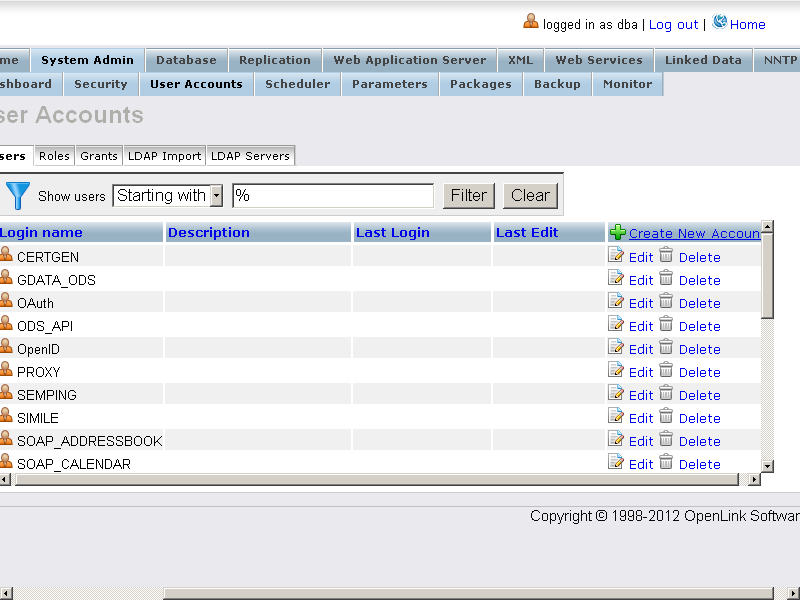
Task: Click the user icon beside OAuth
Action: [x=6, y=302]
